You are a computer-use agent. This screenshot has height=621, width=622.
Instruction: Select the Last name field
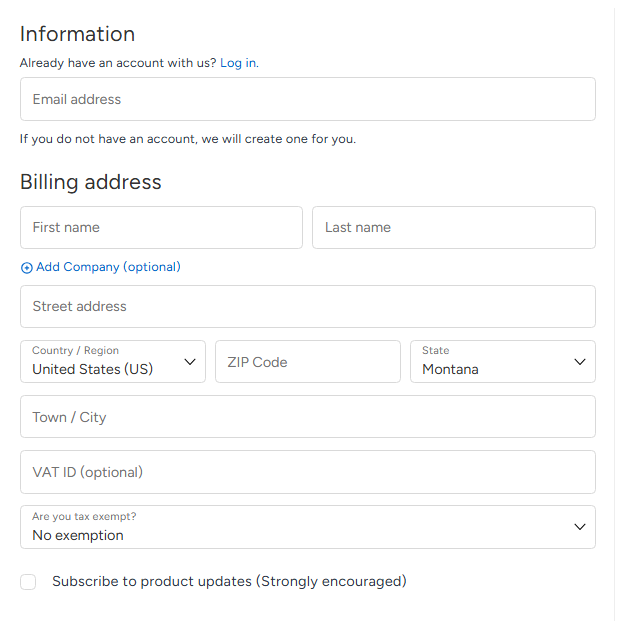click(453, 227)
